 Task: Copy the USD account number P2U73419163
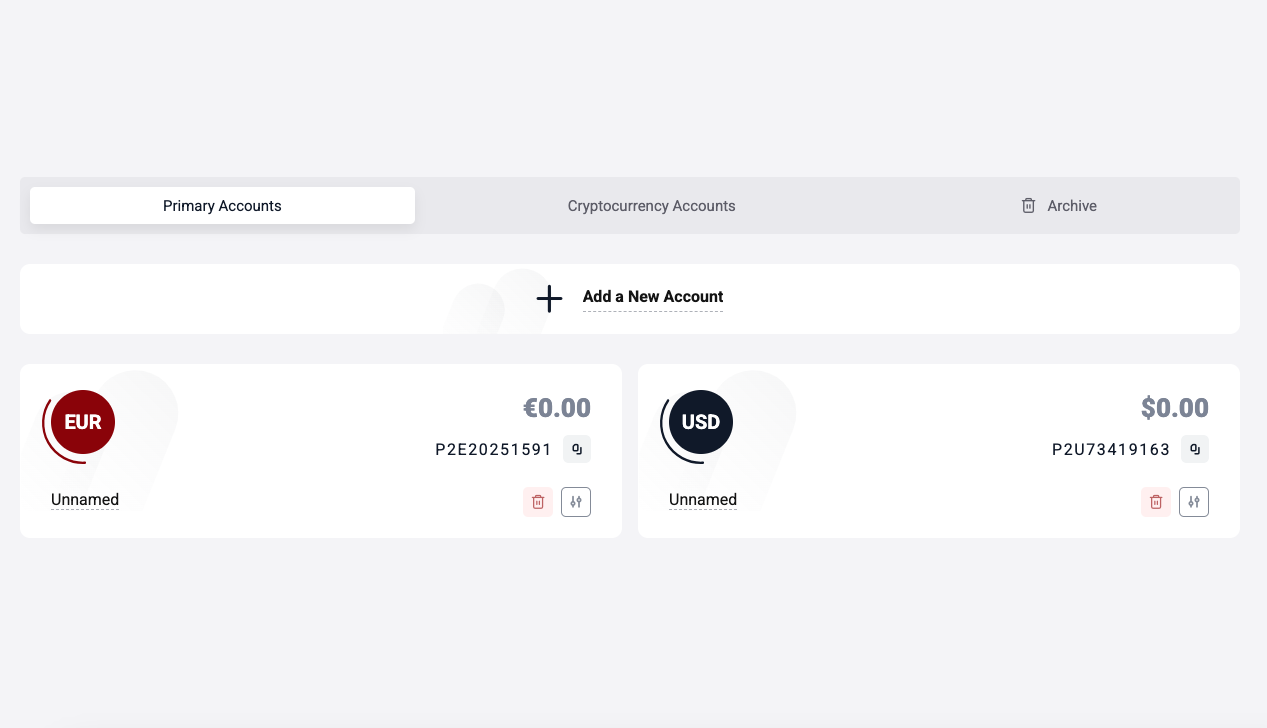[x=1195, y=449]
